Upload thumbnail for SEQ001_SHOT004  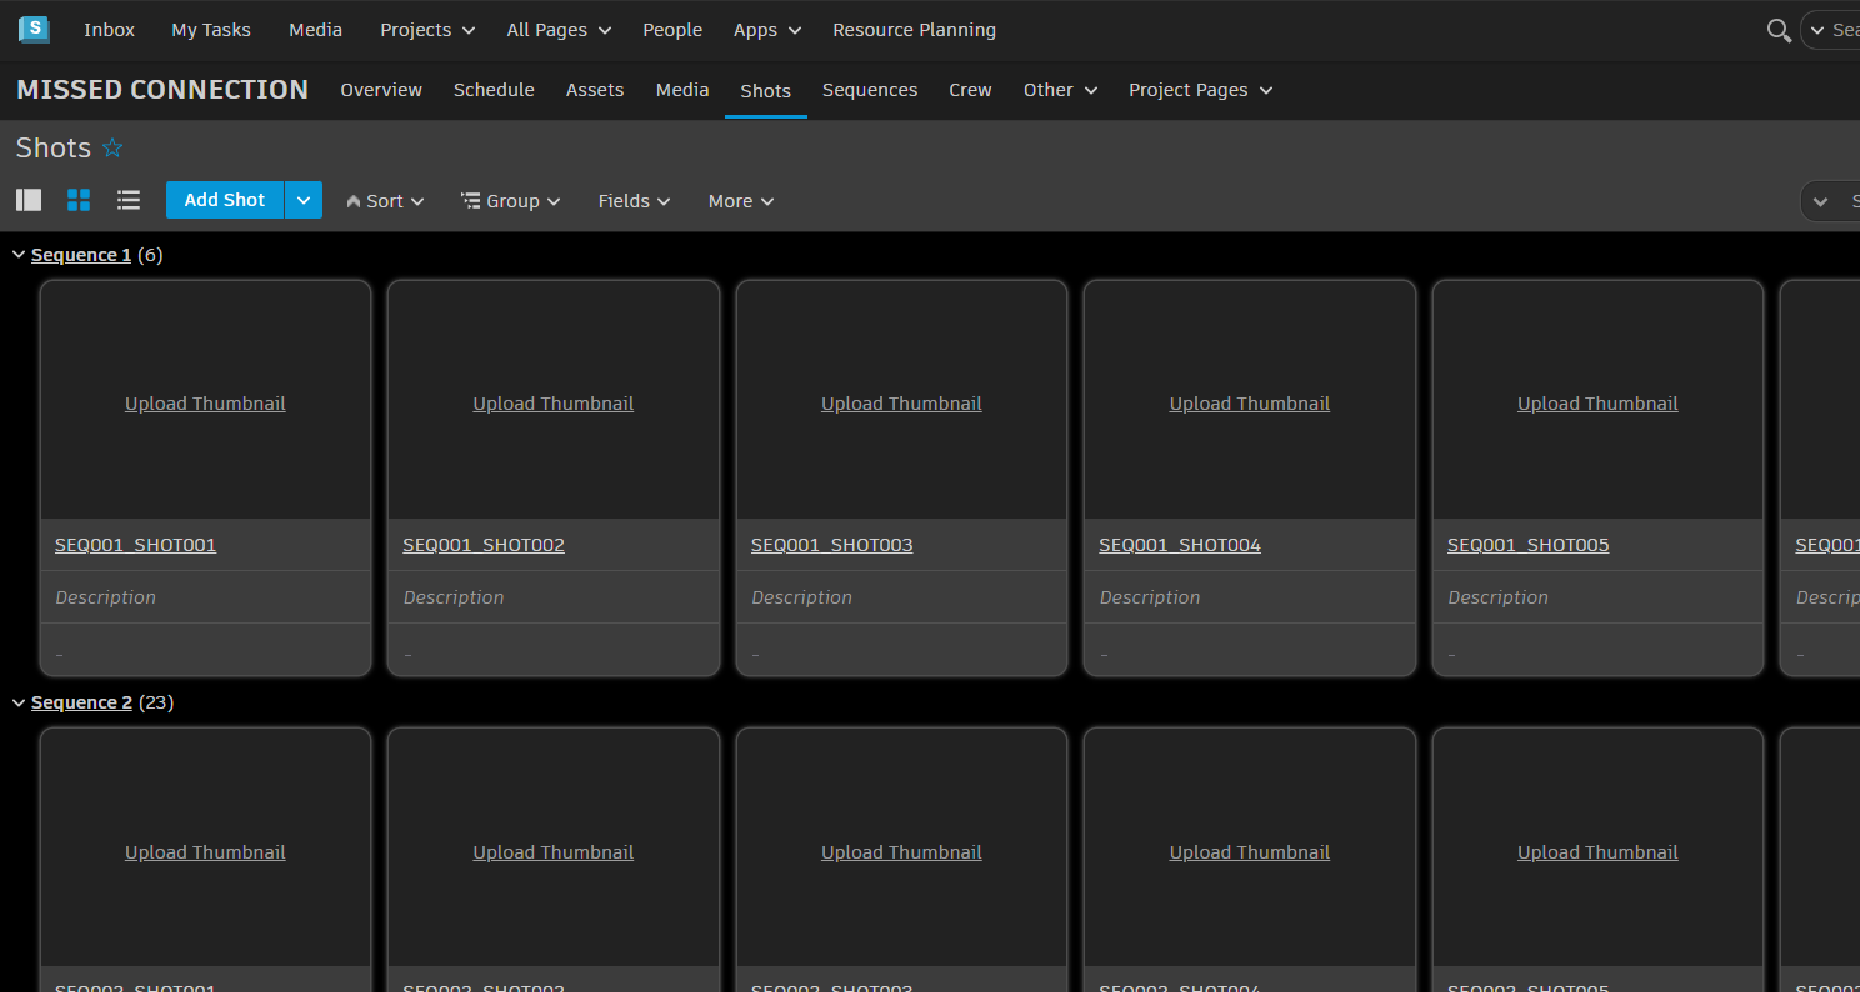1250,404
